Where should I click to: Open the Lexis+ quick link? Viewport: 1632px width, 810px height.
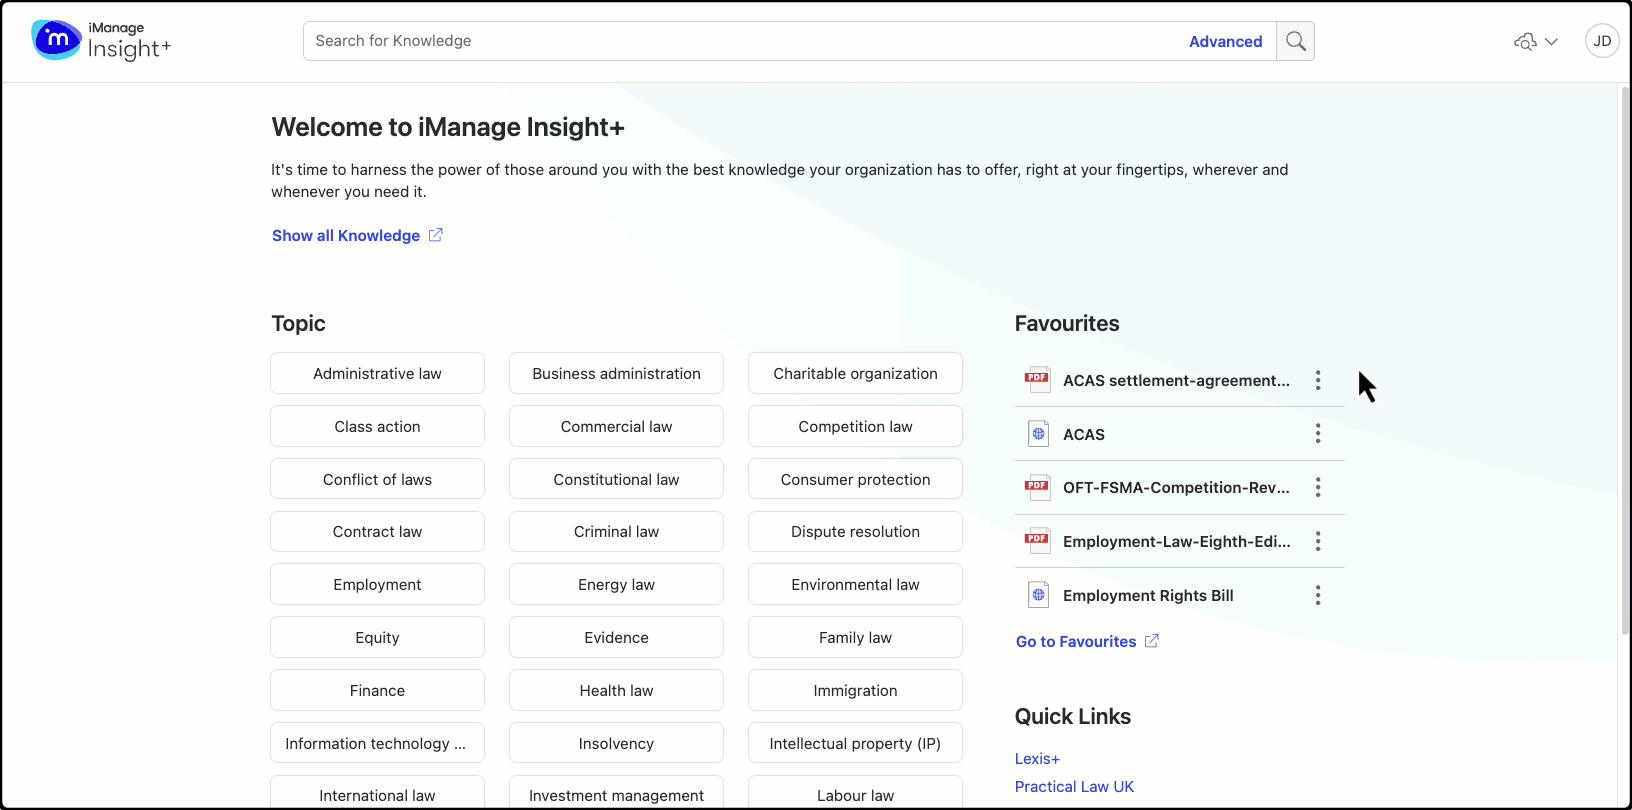point(1037,758)
